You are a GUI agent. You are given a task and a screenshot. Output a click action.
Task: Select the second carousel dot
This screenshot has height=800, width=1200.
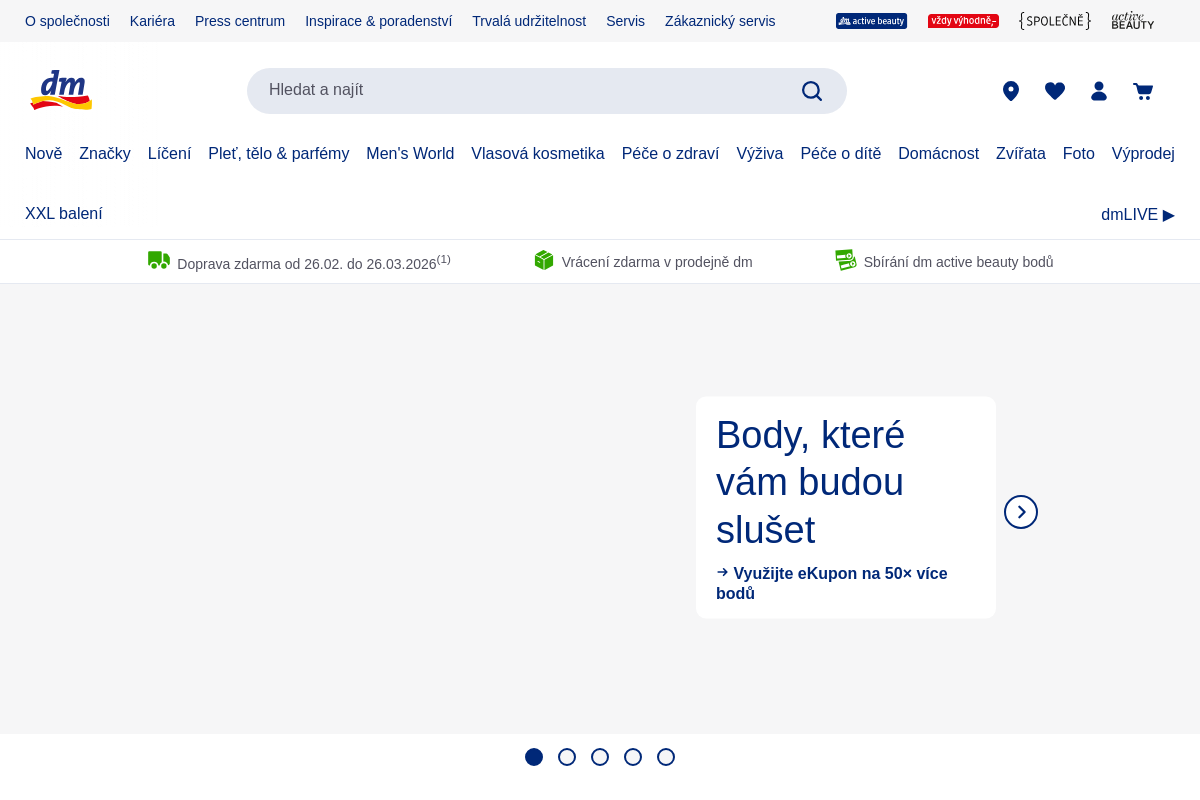click(x=567, y=757)
